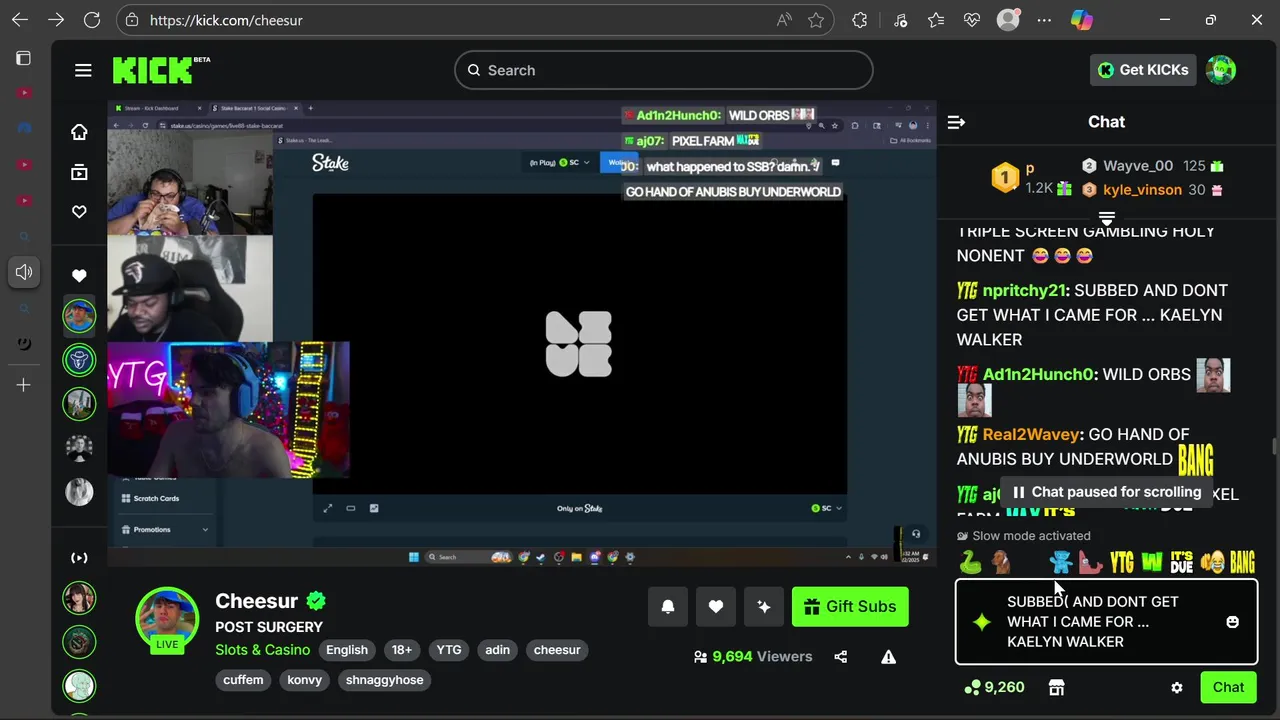Click the 18+ tag
Screen dimensions: 1280x720
(x=402, y=650)
